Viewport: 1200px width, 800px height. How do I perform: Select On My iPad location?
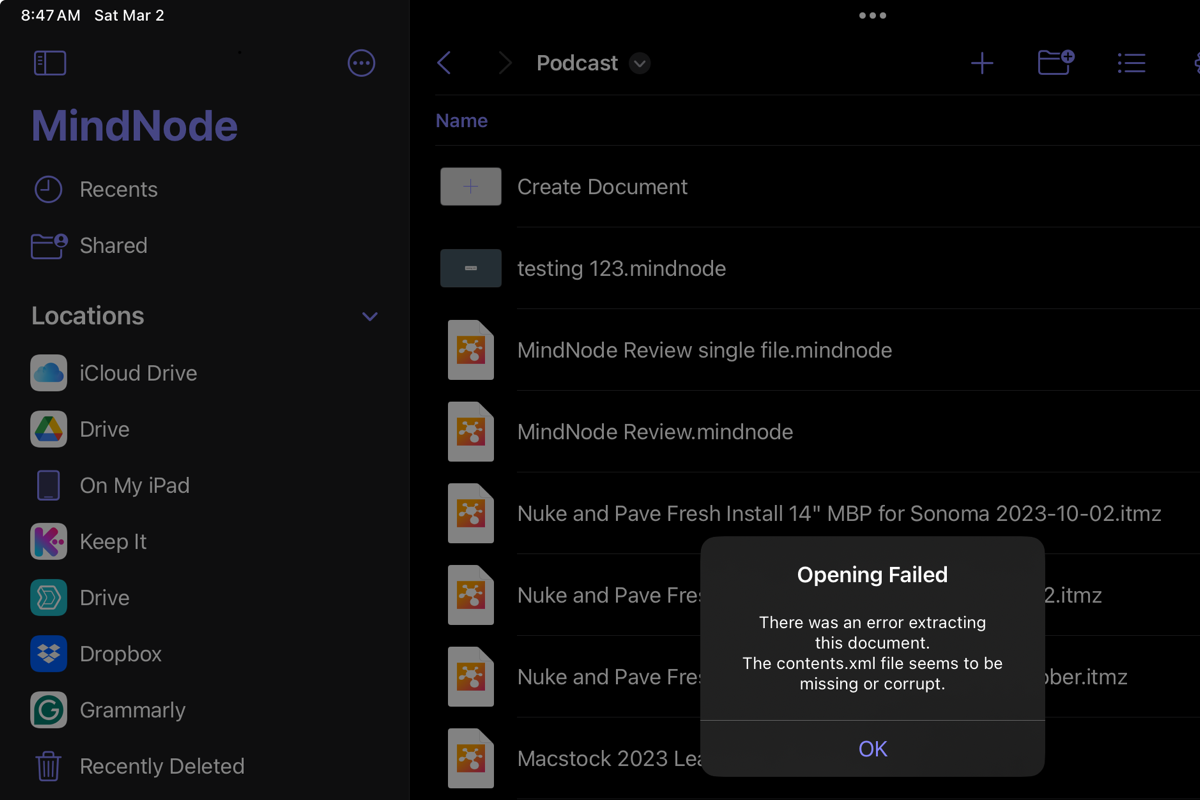[134, 485]
